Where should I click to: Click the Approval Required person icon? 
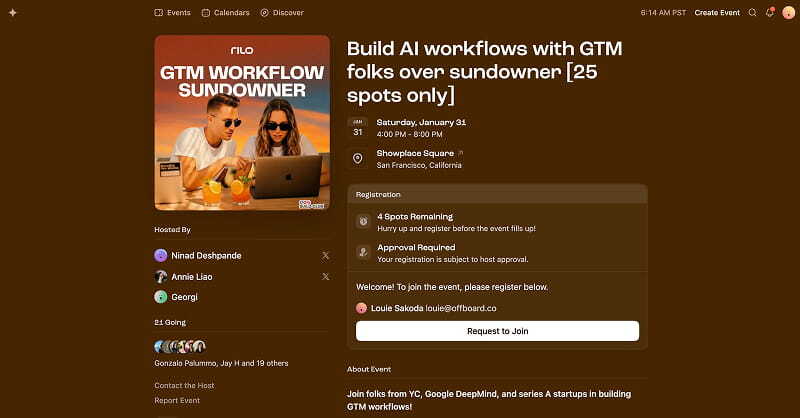tap(363, 252)
